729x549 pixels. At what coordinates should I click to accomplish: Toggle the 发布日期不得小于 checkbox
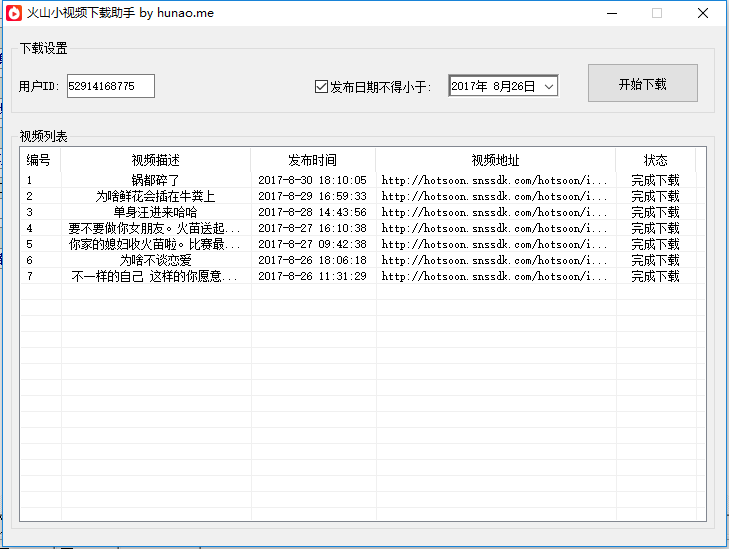pyautogui.click(x=321, y=86)
